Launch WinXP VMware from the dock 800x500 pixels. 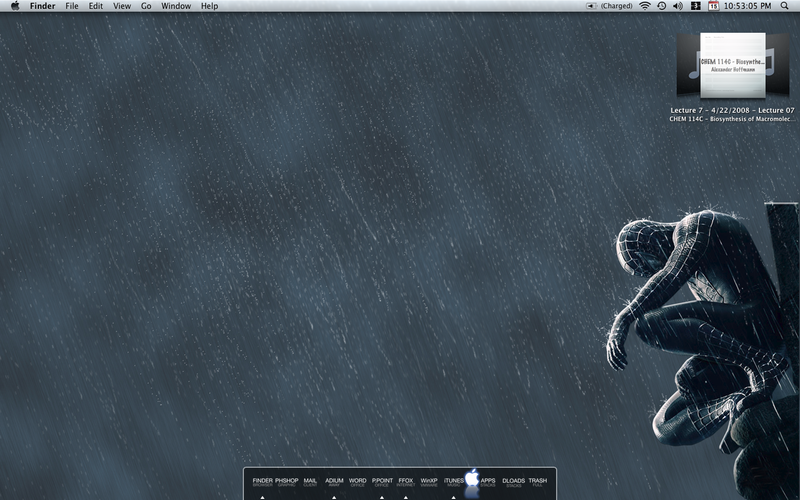(x=429, y=483)
